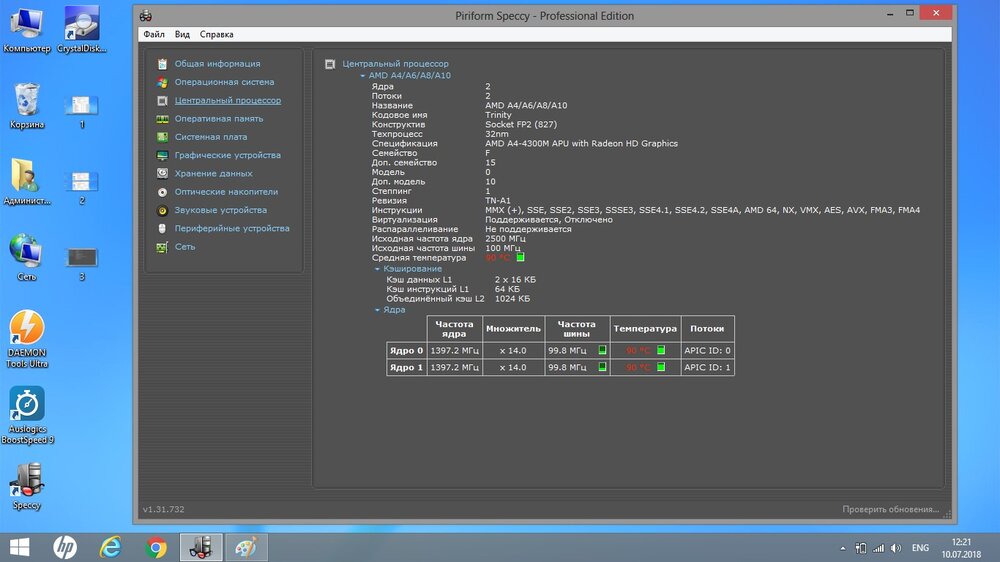Screen dimensions: 1000x562
Task: Open Графические устройства section
Action: [x=227, y=155]
